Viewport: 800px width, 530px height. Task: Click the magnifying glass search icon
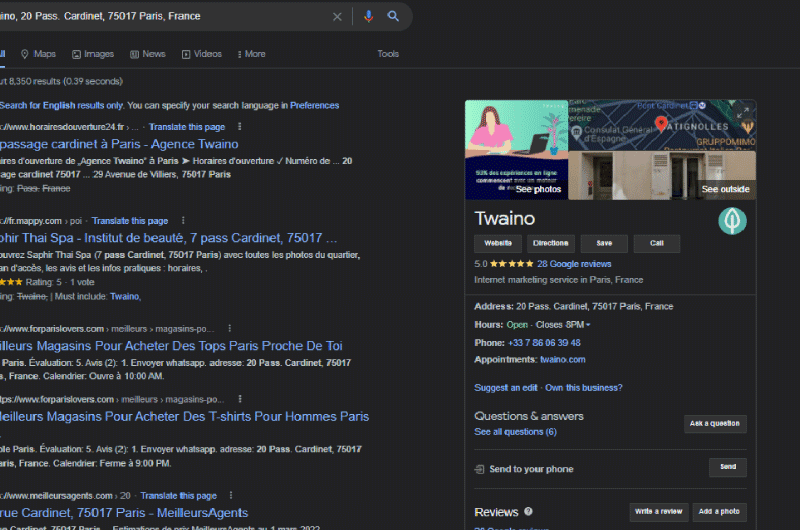[393, 16]
